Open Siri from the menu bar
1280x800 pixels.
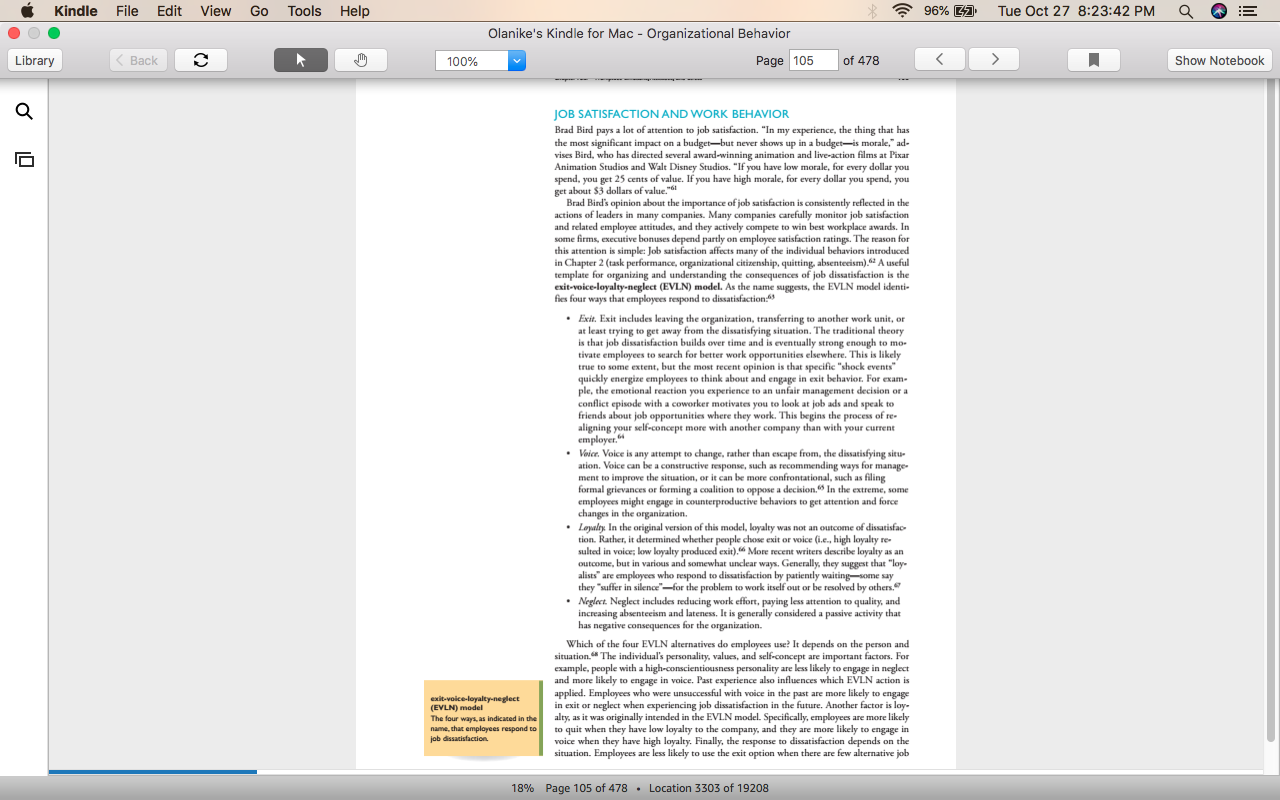coord(1218,11)
